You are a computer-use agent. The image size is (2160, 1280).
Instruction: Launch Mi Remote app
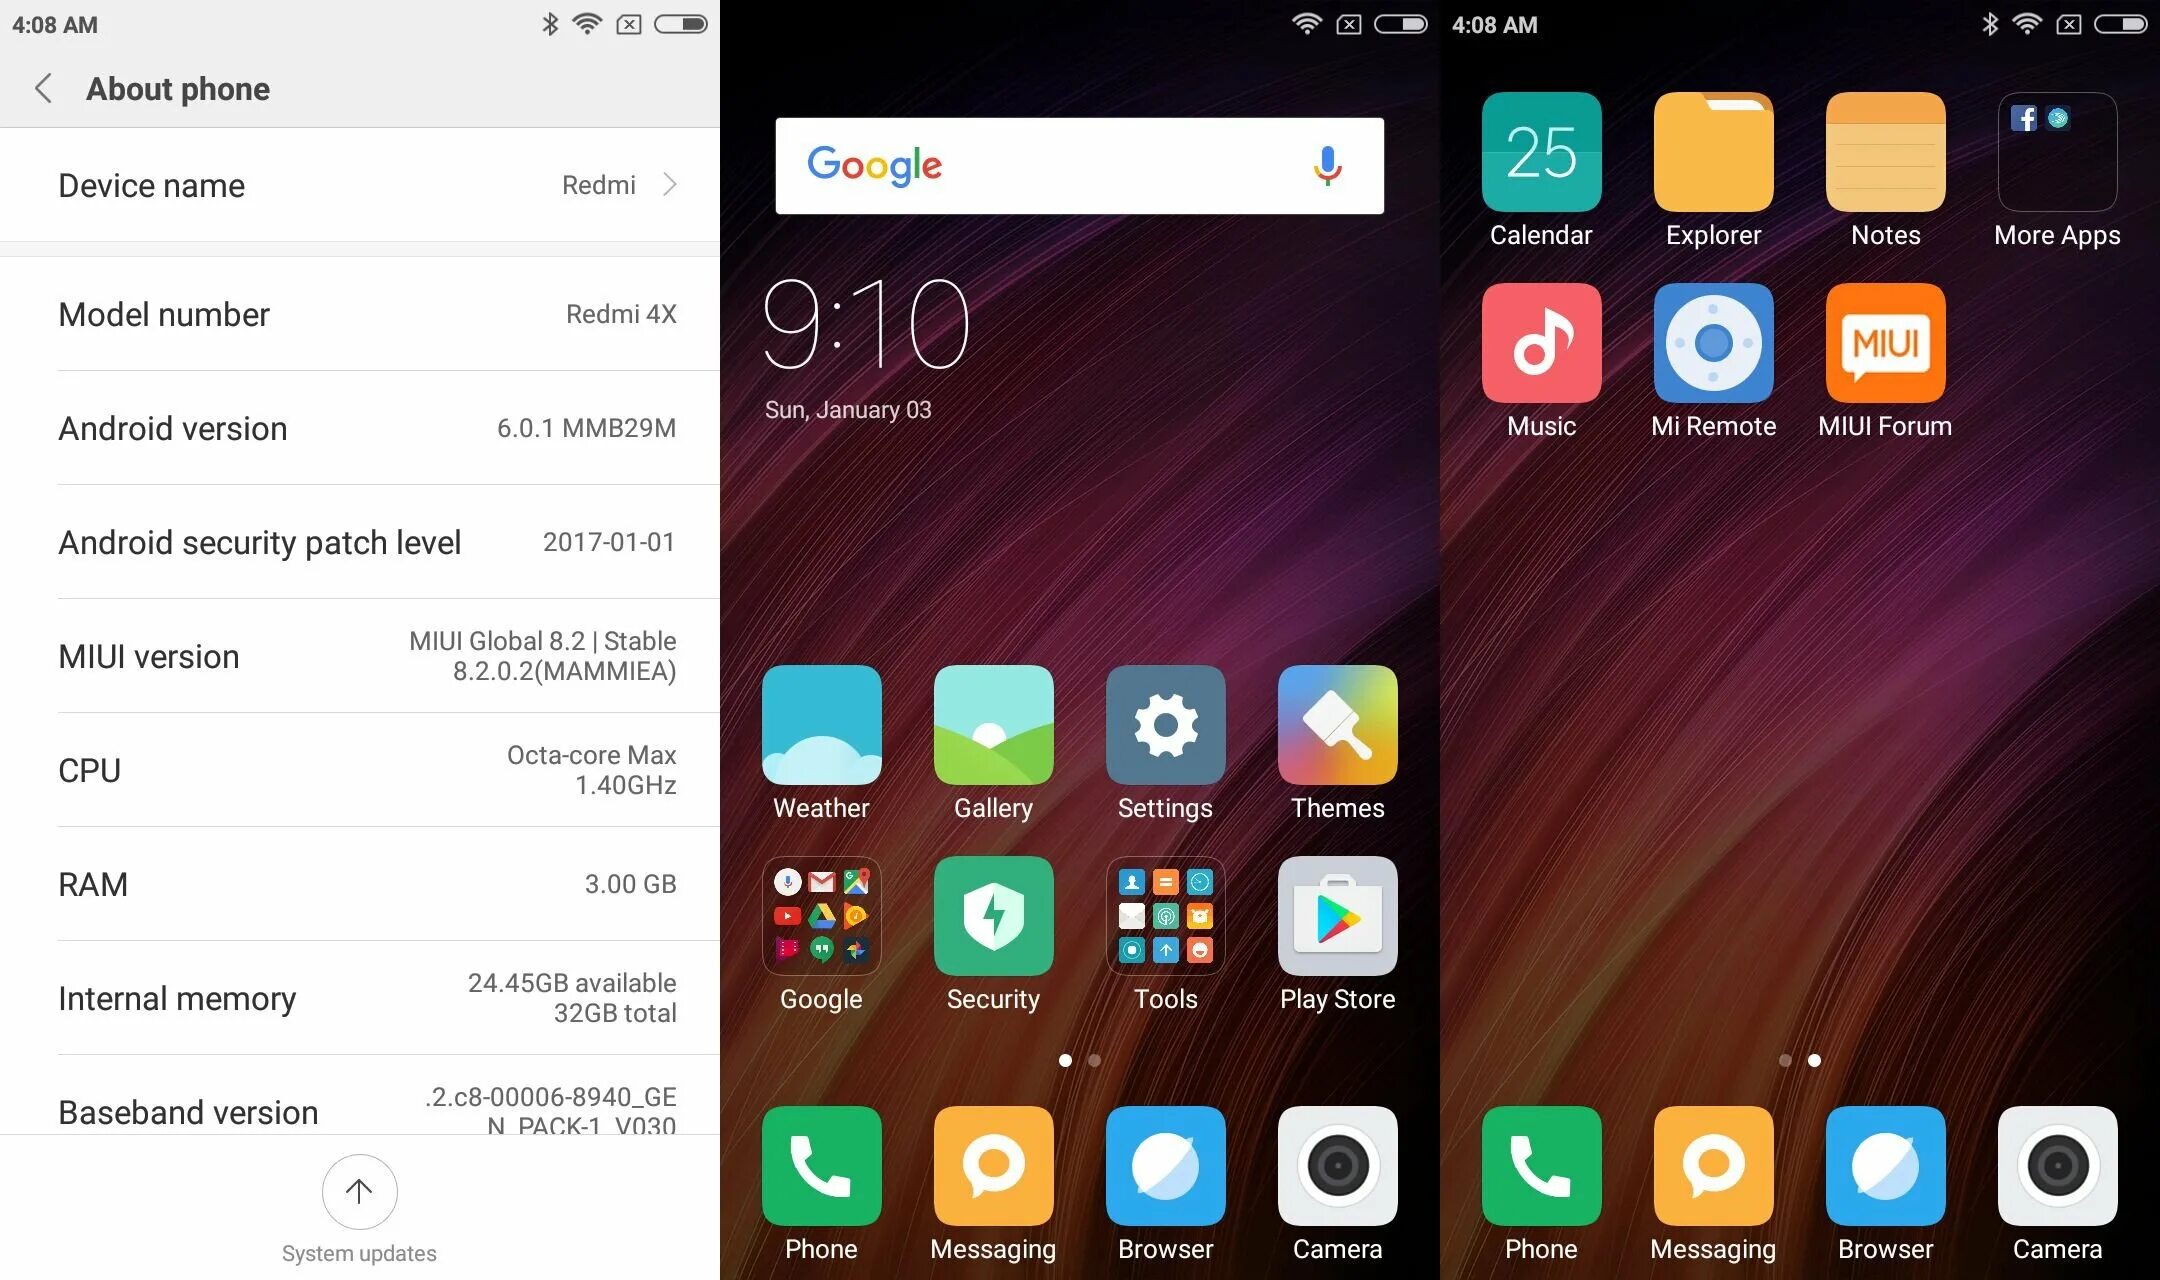(x=1714, y=344)
